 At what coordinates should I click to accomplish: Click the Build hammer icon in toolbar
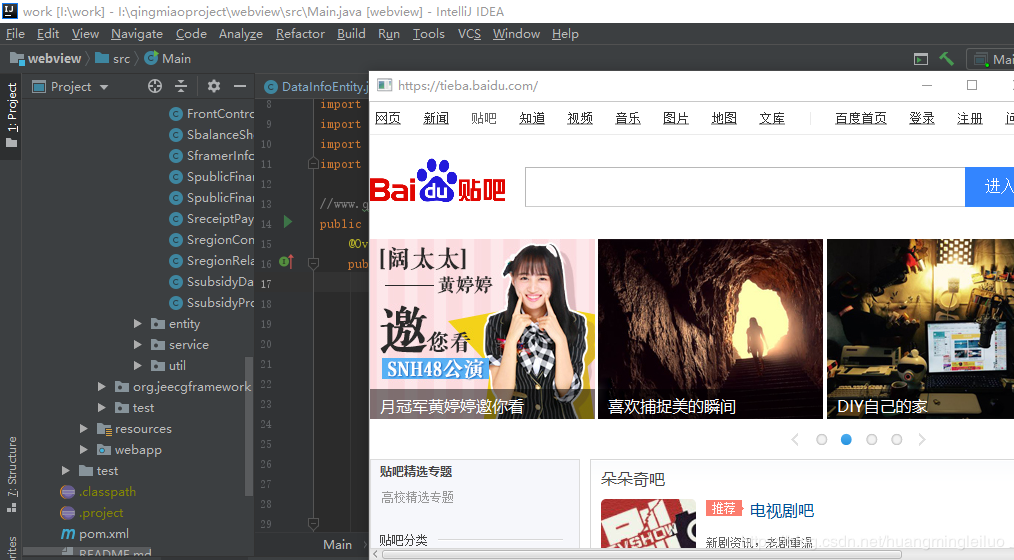[947, 59]
